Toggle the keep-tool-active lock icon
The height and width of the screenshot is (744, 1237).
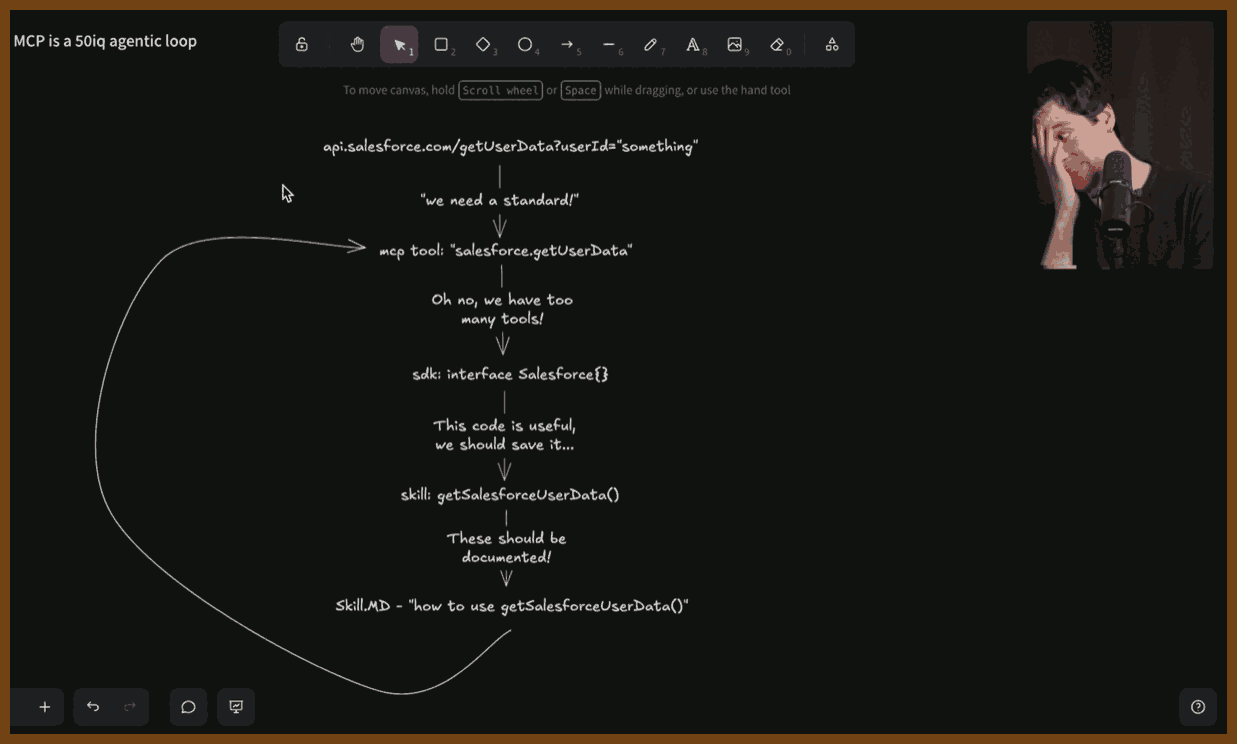[x=301, y=45]
